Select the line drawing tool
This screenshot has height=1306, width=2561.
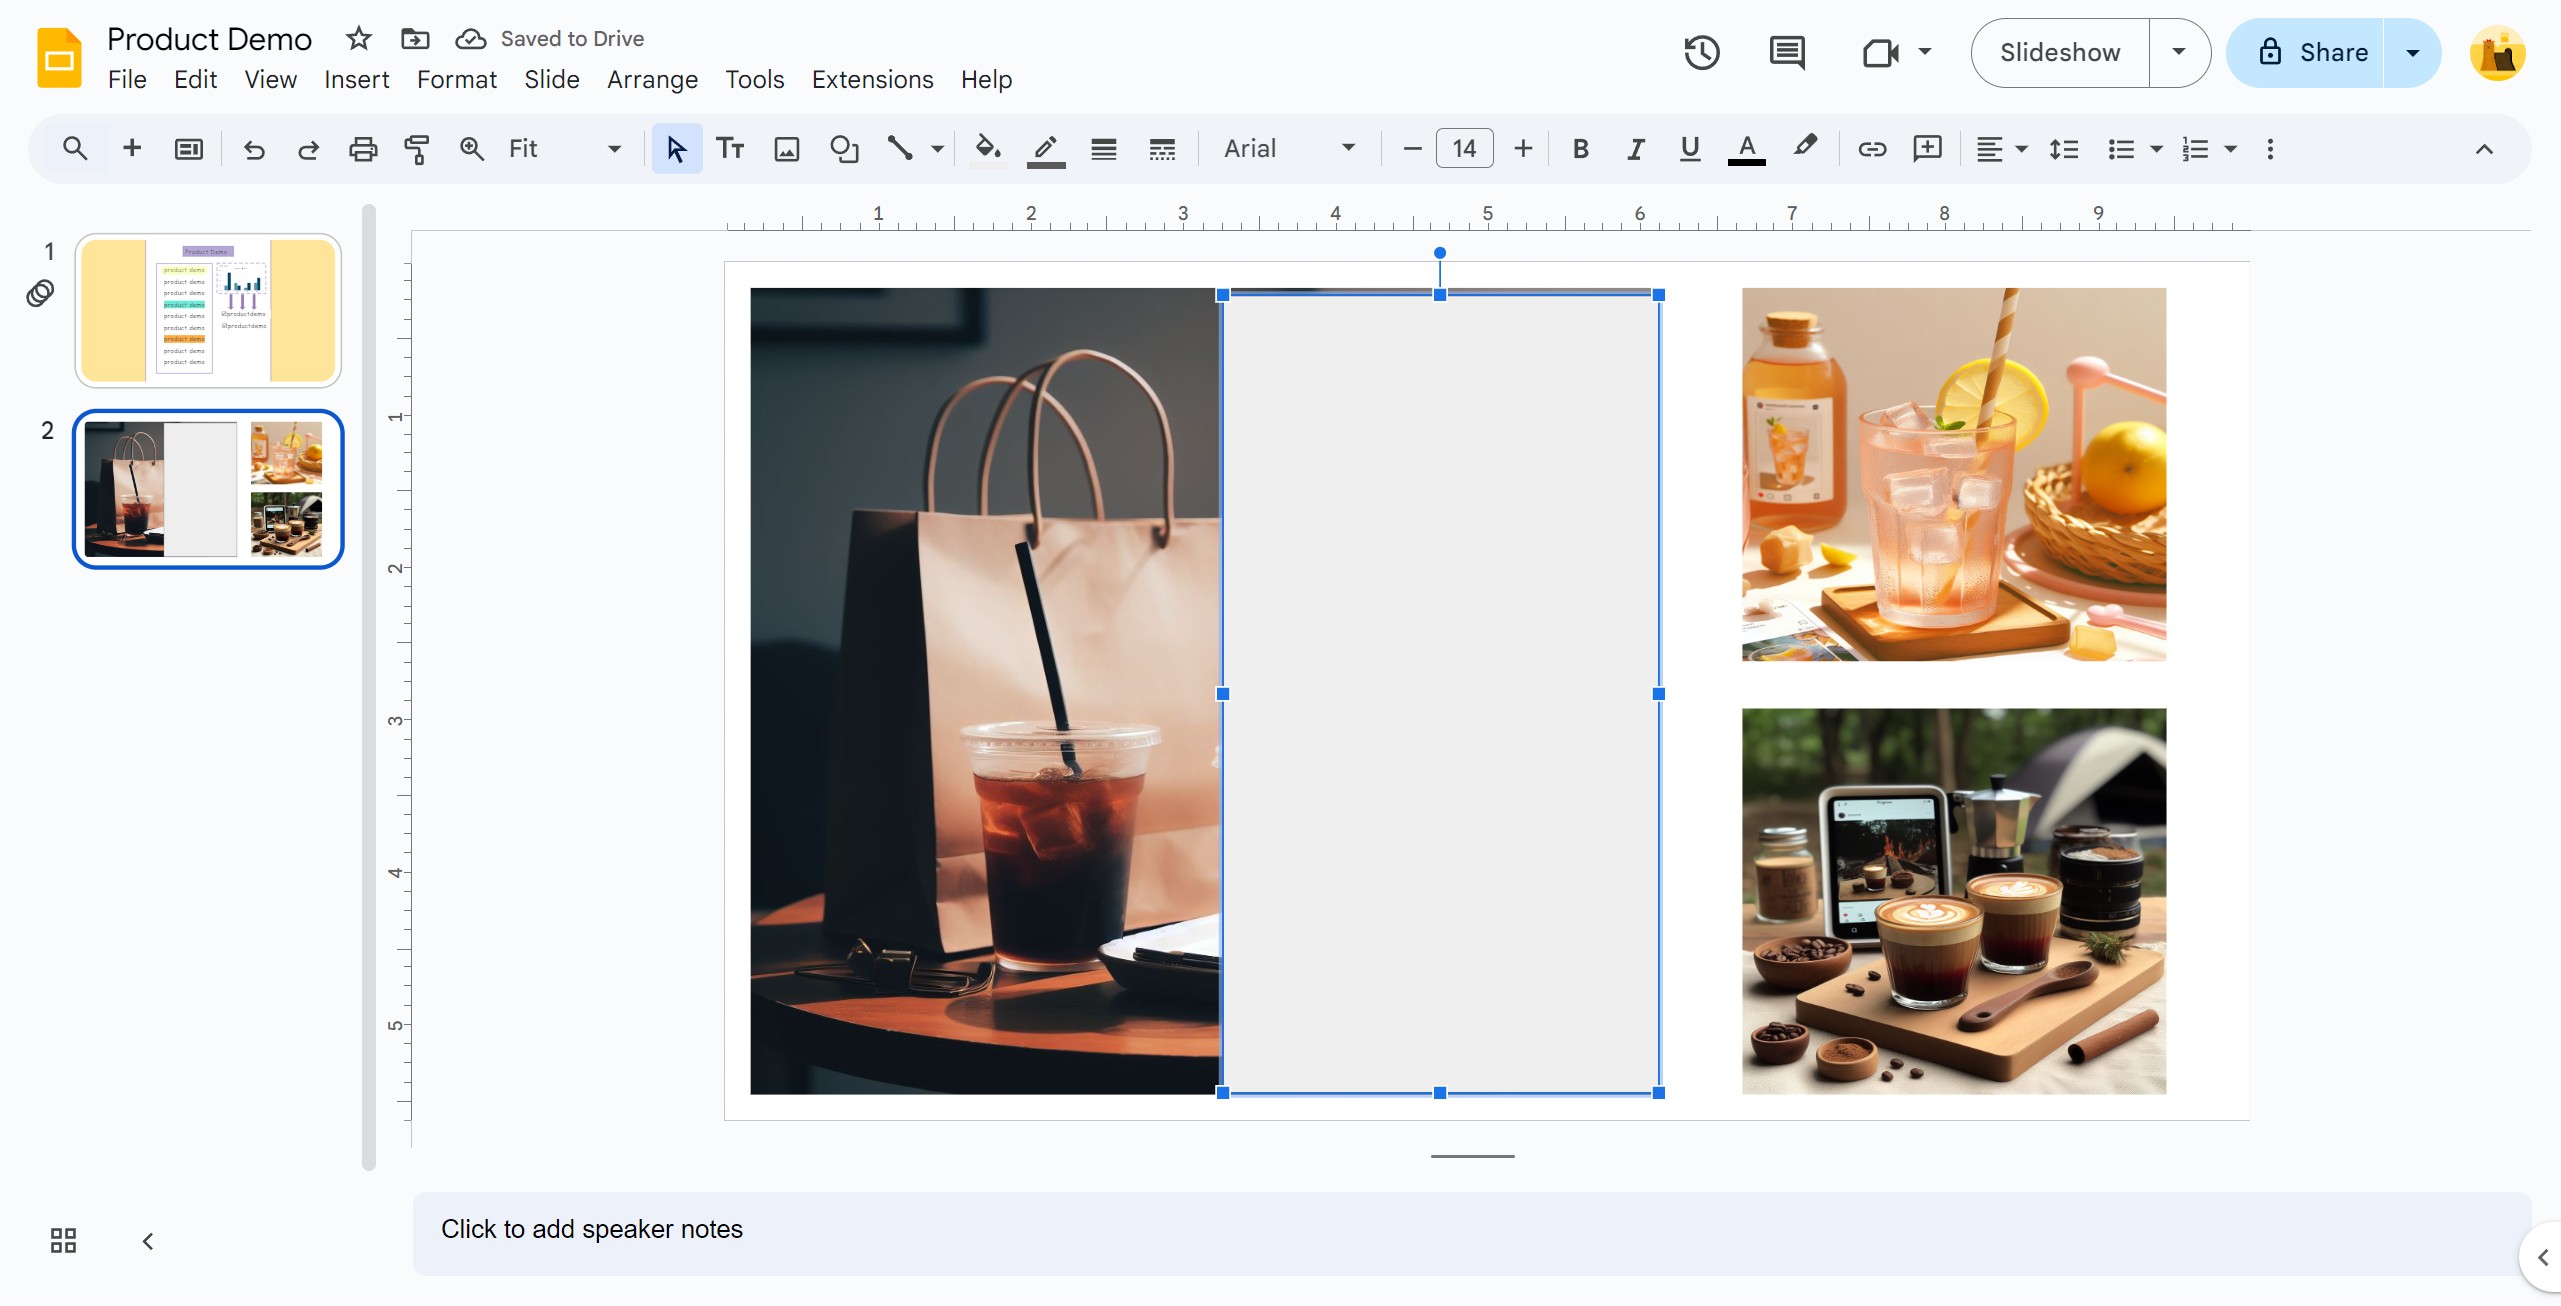point(900,149)
